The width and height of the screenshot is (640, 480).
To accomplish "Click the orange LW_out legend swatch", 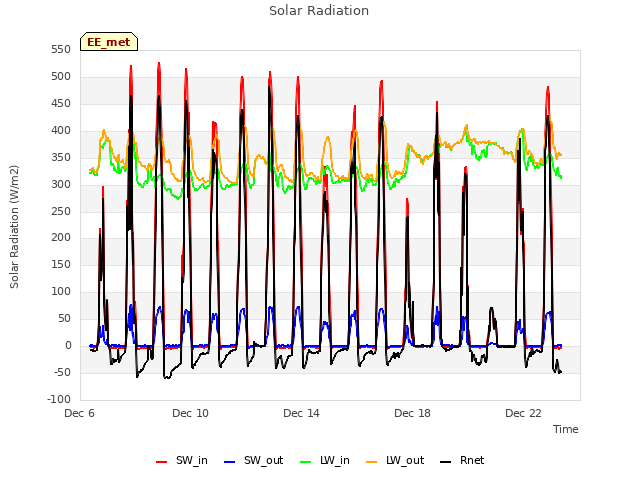I will (x=372, y=462).
